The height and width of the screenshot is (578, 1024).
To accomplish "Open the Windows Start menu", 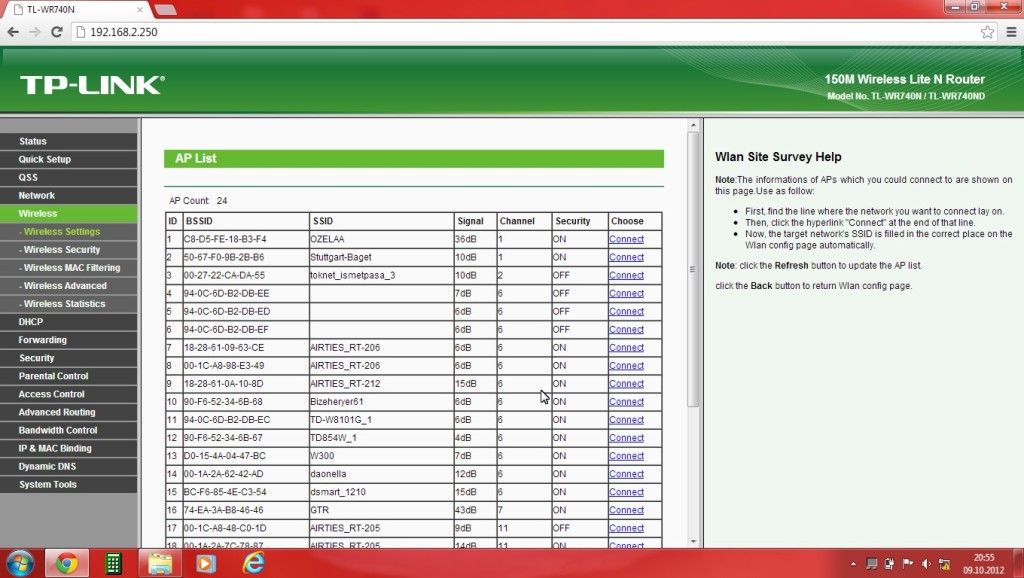I will pyautogui.click(x=20, y=563).
